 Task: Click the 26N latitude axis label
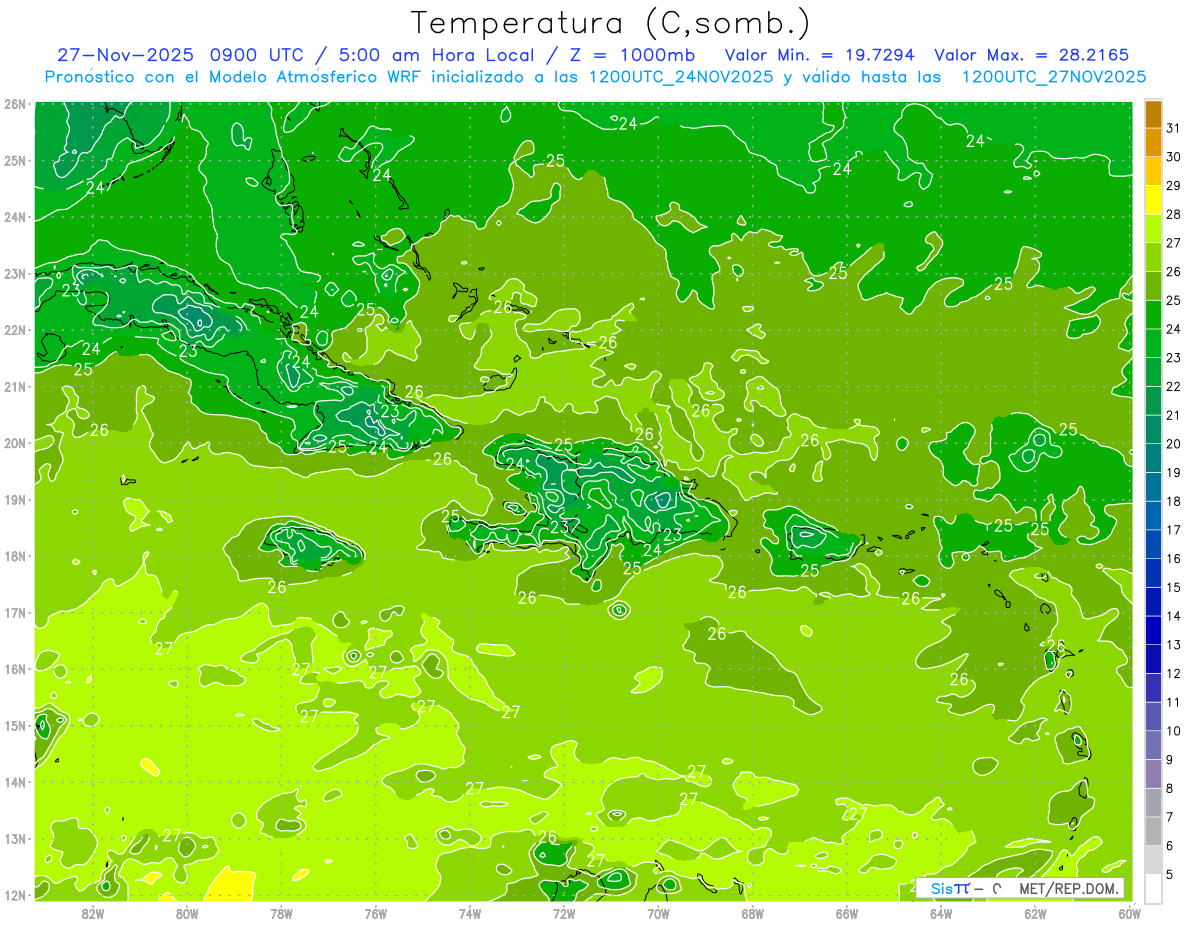click(14, 104)
